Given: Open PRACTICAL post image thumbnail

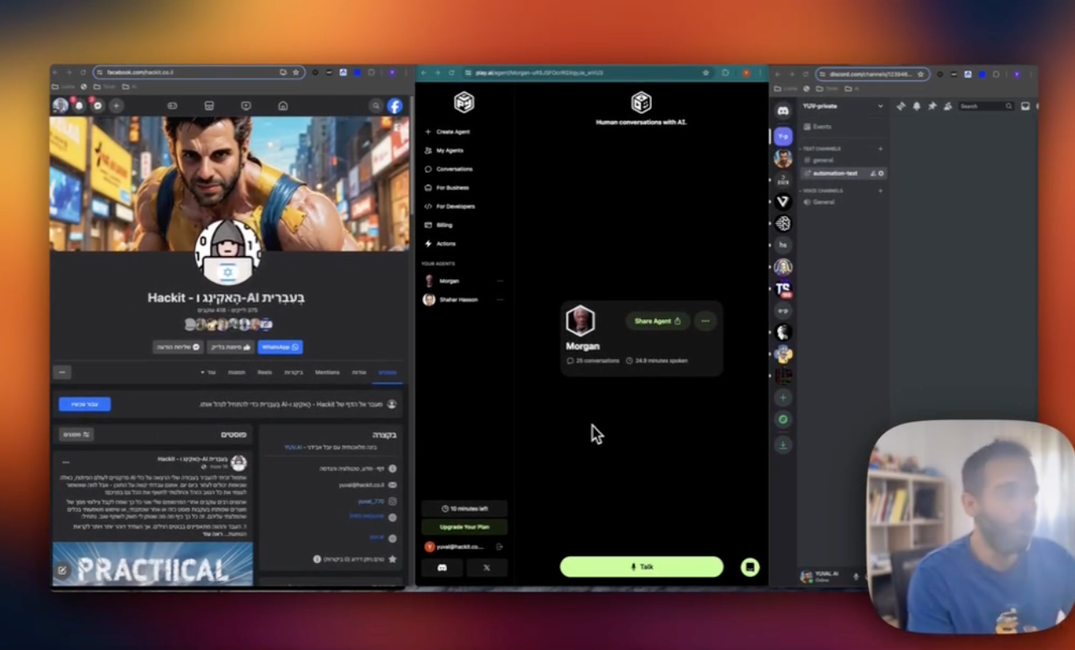Looking at the screenshot, I should (152, 564).
